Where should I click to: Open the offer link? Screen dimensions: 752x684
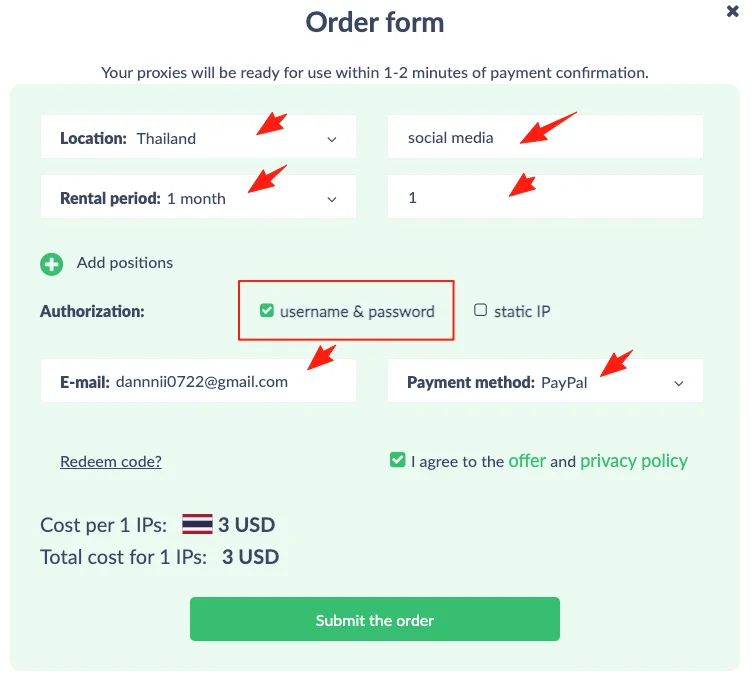(527, 461)
